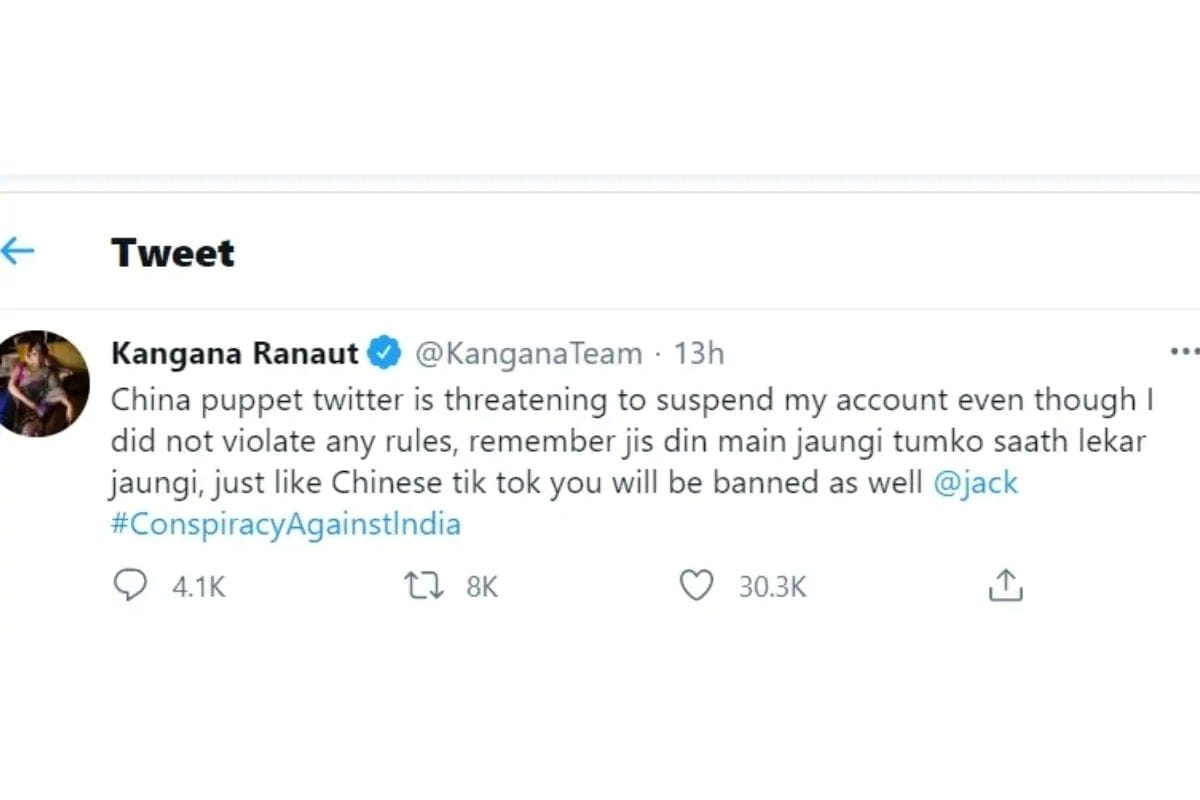Click the line beginning 'did not violate any rules'

pyautogui.click(x=624, y=442)
